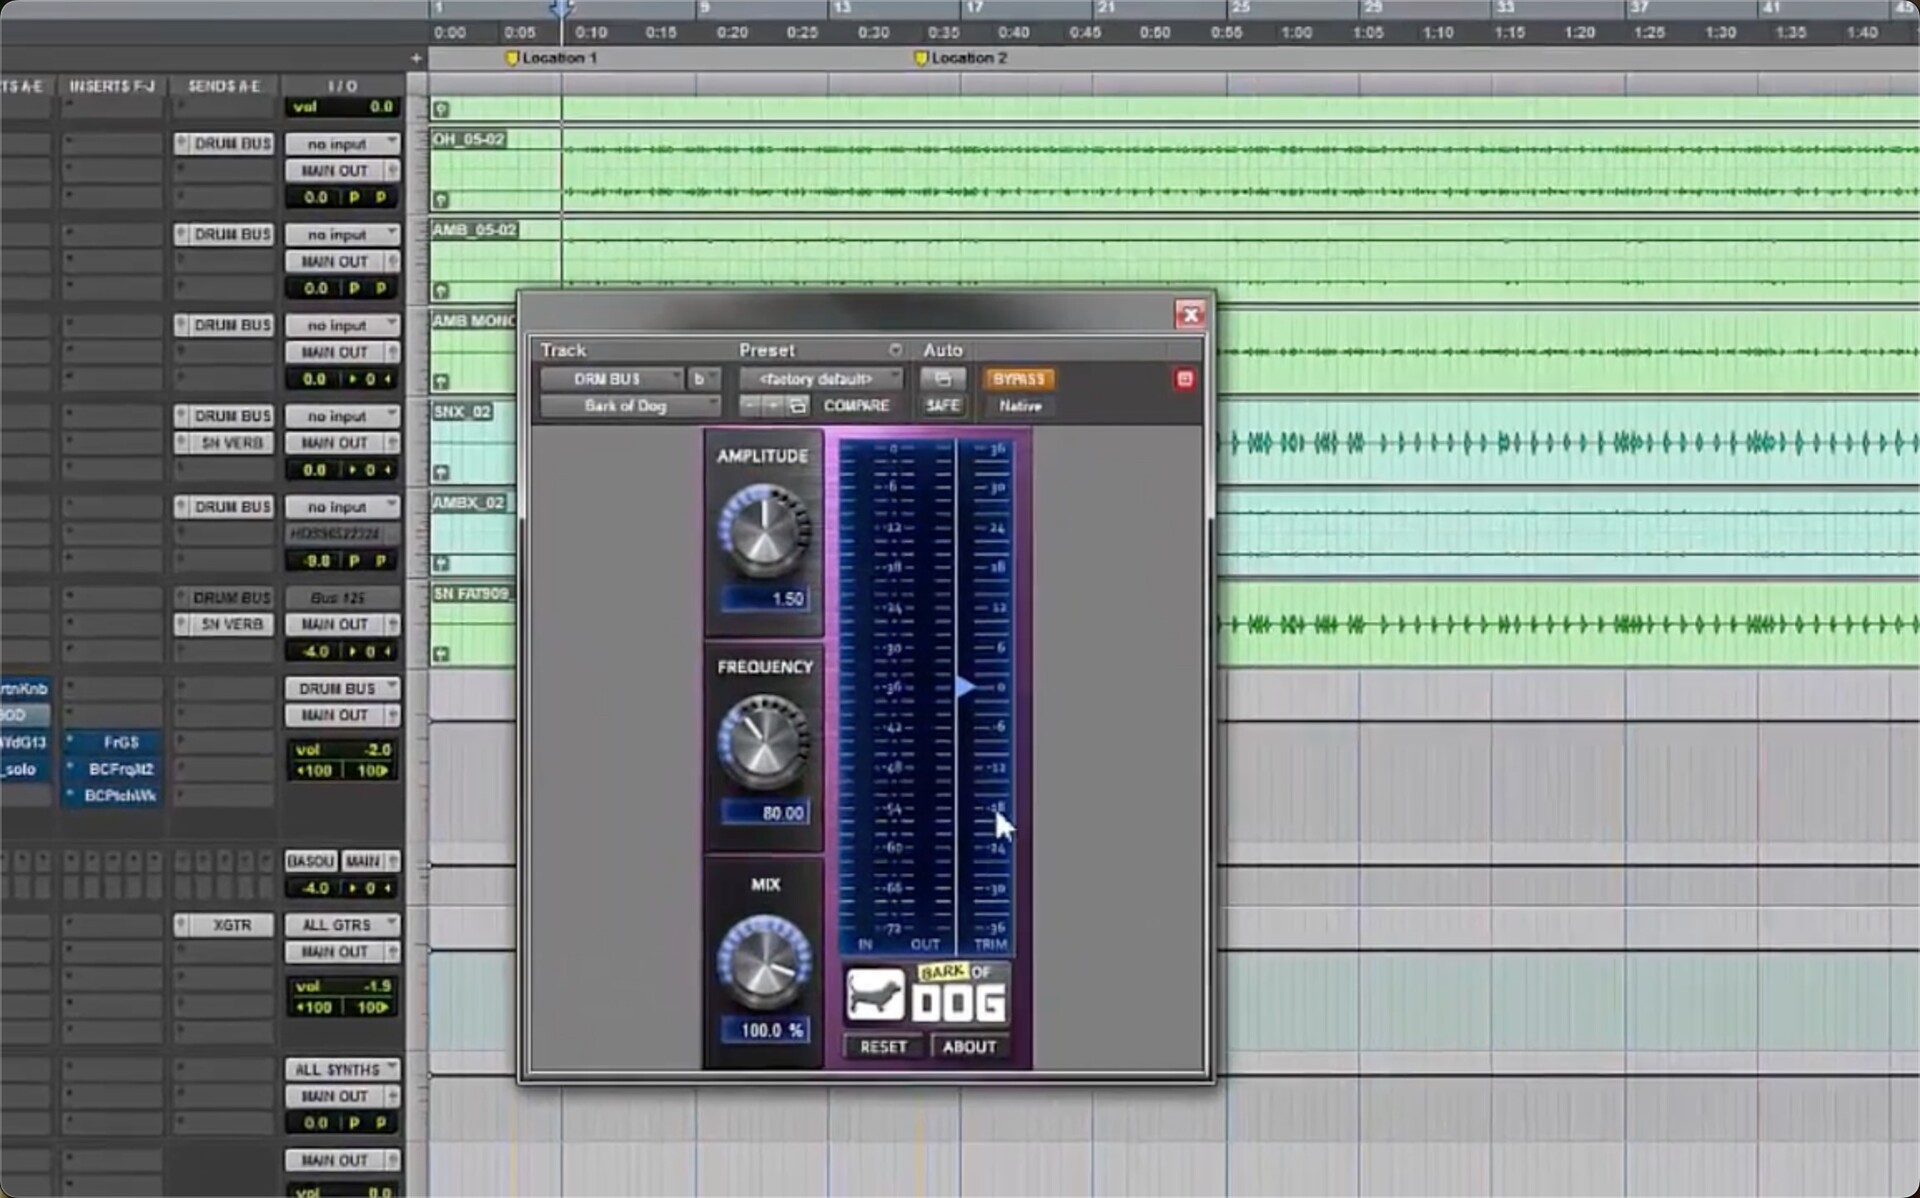1920x1198 pixels.
Task: Click the FREQUENCY knob
Action: 764,742
